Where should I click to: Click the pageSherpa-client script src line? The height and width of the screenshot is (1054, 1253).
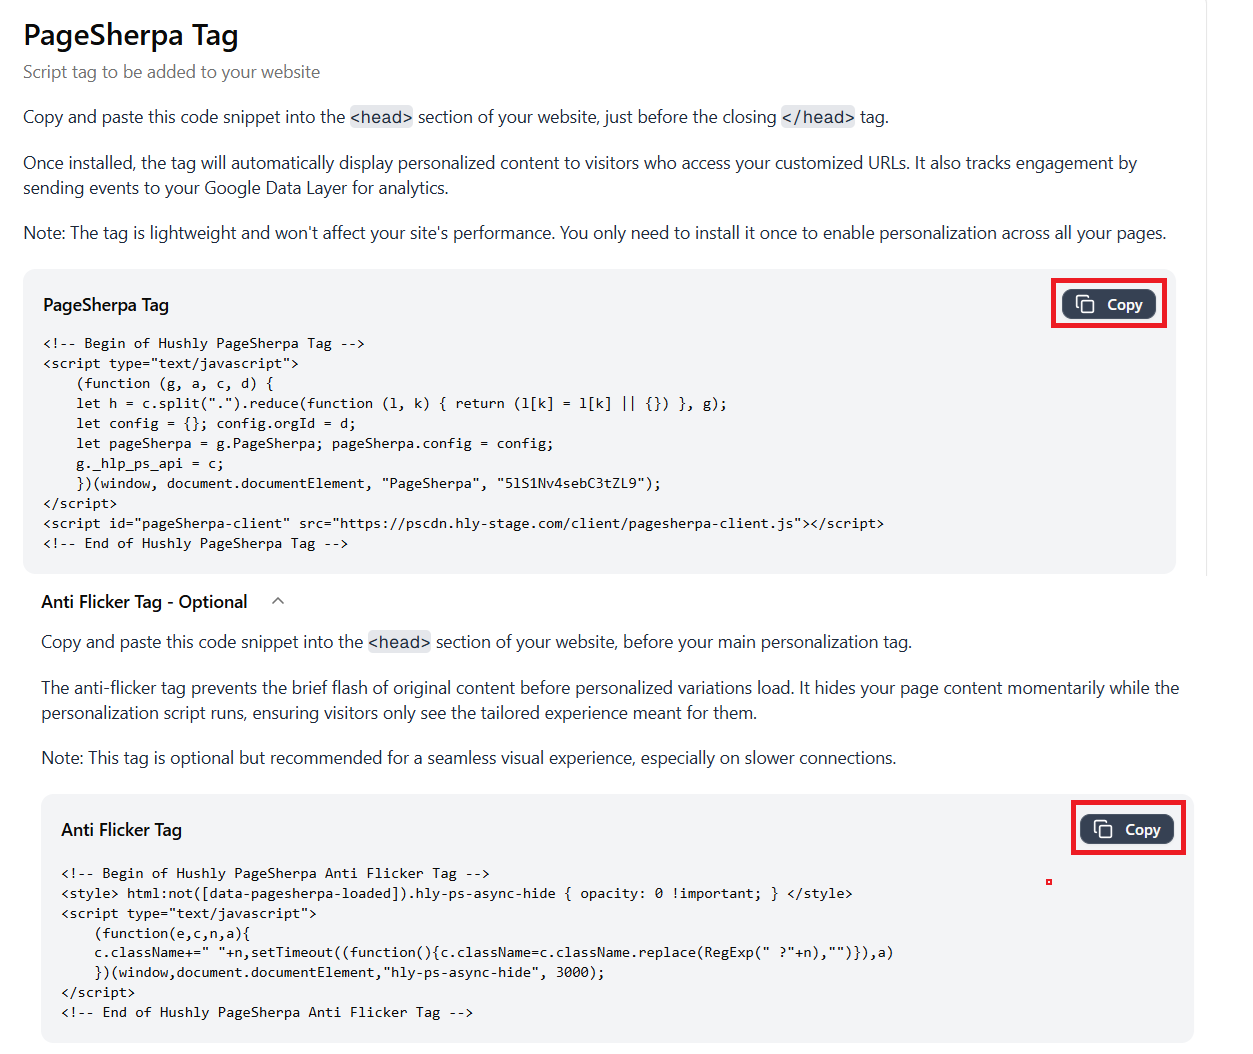(x=463, y=523)
